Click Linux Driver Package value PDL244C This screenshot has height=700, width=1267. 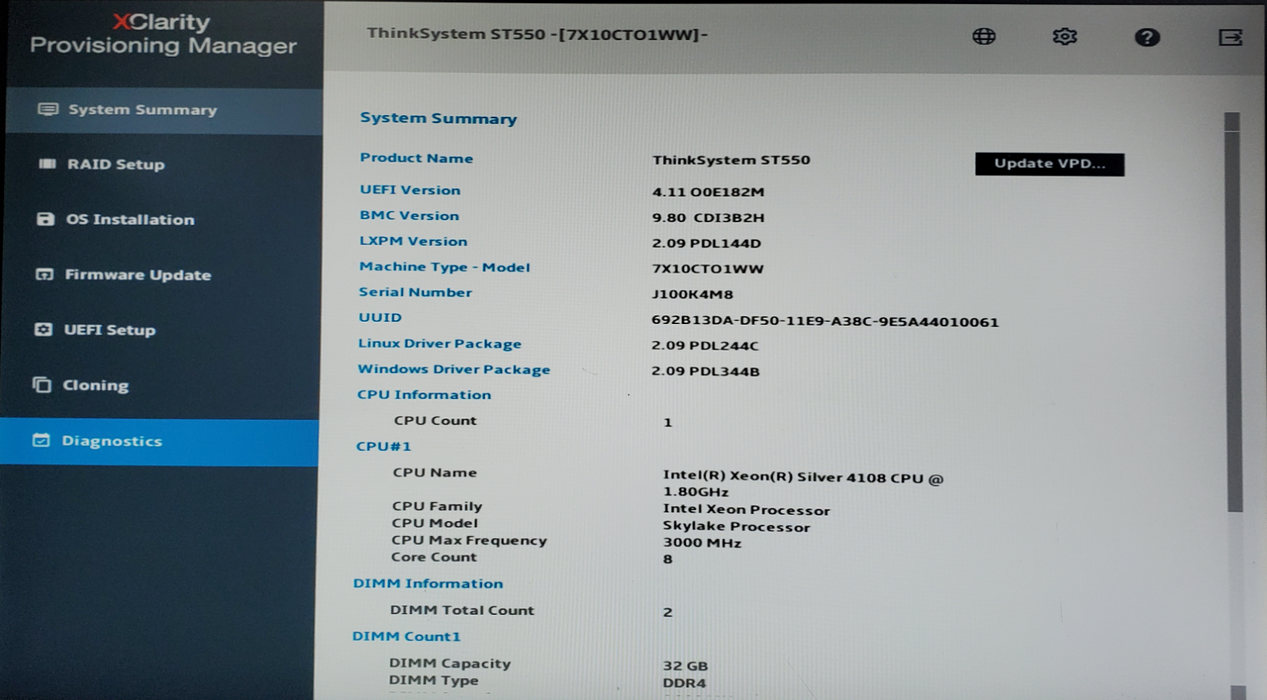click(705, 347)
